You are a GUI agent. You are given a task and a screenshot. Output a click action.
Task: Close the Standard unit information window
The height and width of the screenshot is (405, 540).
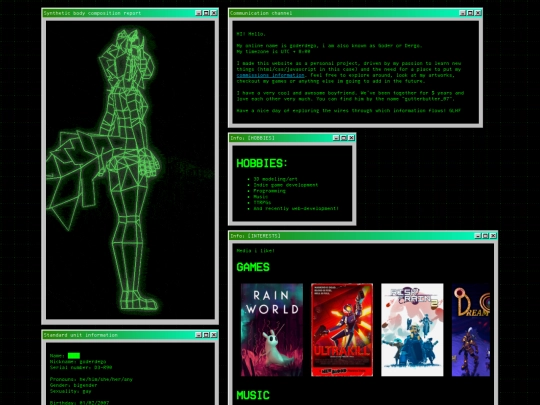pyautogui.click(x=214, y=335)
